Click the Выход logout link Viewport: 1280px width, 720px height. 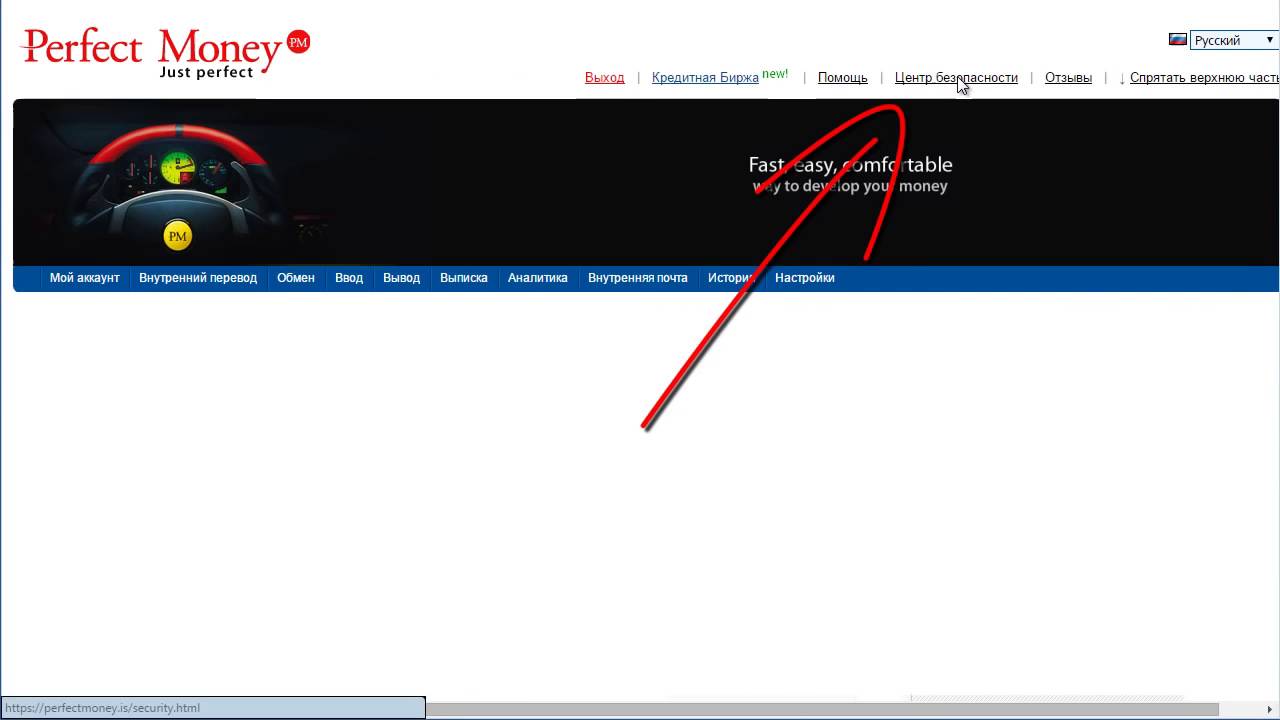[604, 77]
